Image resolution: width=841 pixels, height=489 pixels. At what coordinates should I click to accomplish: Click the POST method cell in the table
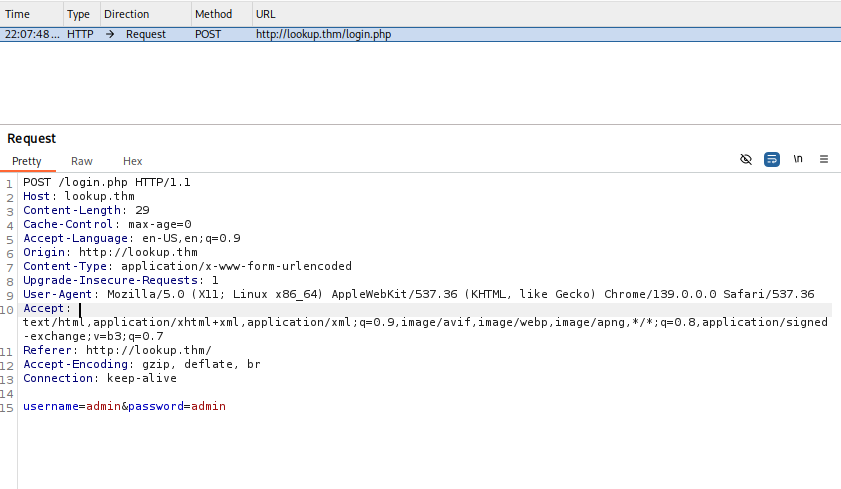point(208,34)
